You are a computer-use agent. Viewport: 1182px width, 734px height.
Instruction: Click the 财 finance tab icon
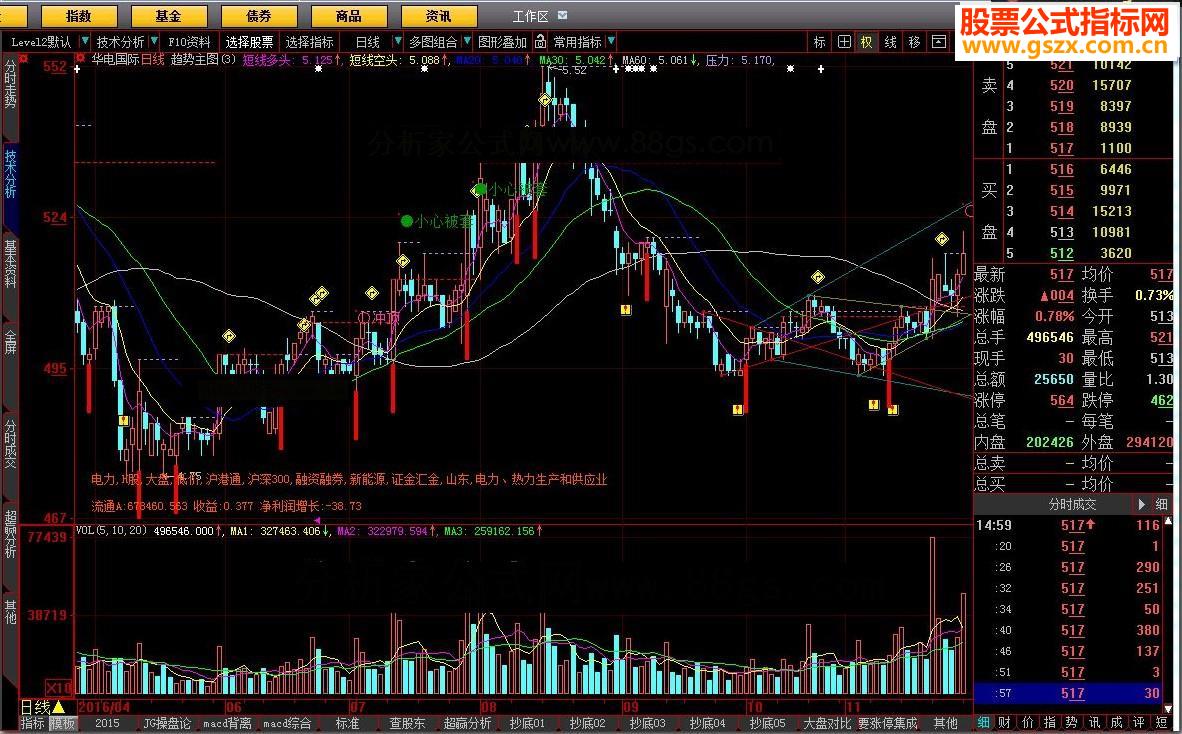pyautogui.click(x=1005, y=723)
